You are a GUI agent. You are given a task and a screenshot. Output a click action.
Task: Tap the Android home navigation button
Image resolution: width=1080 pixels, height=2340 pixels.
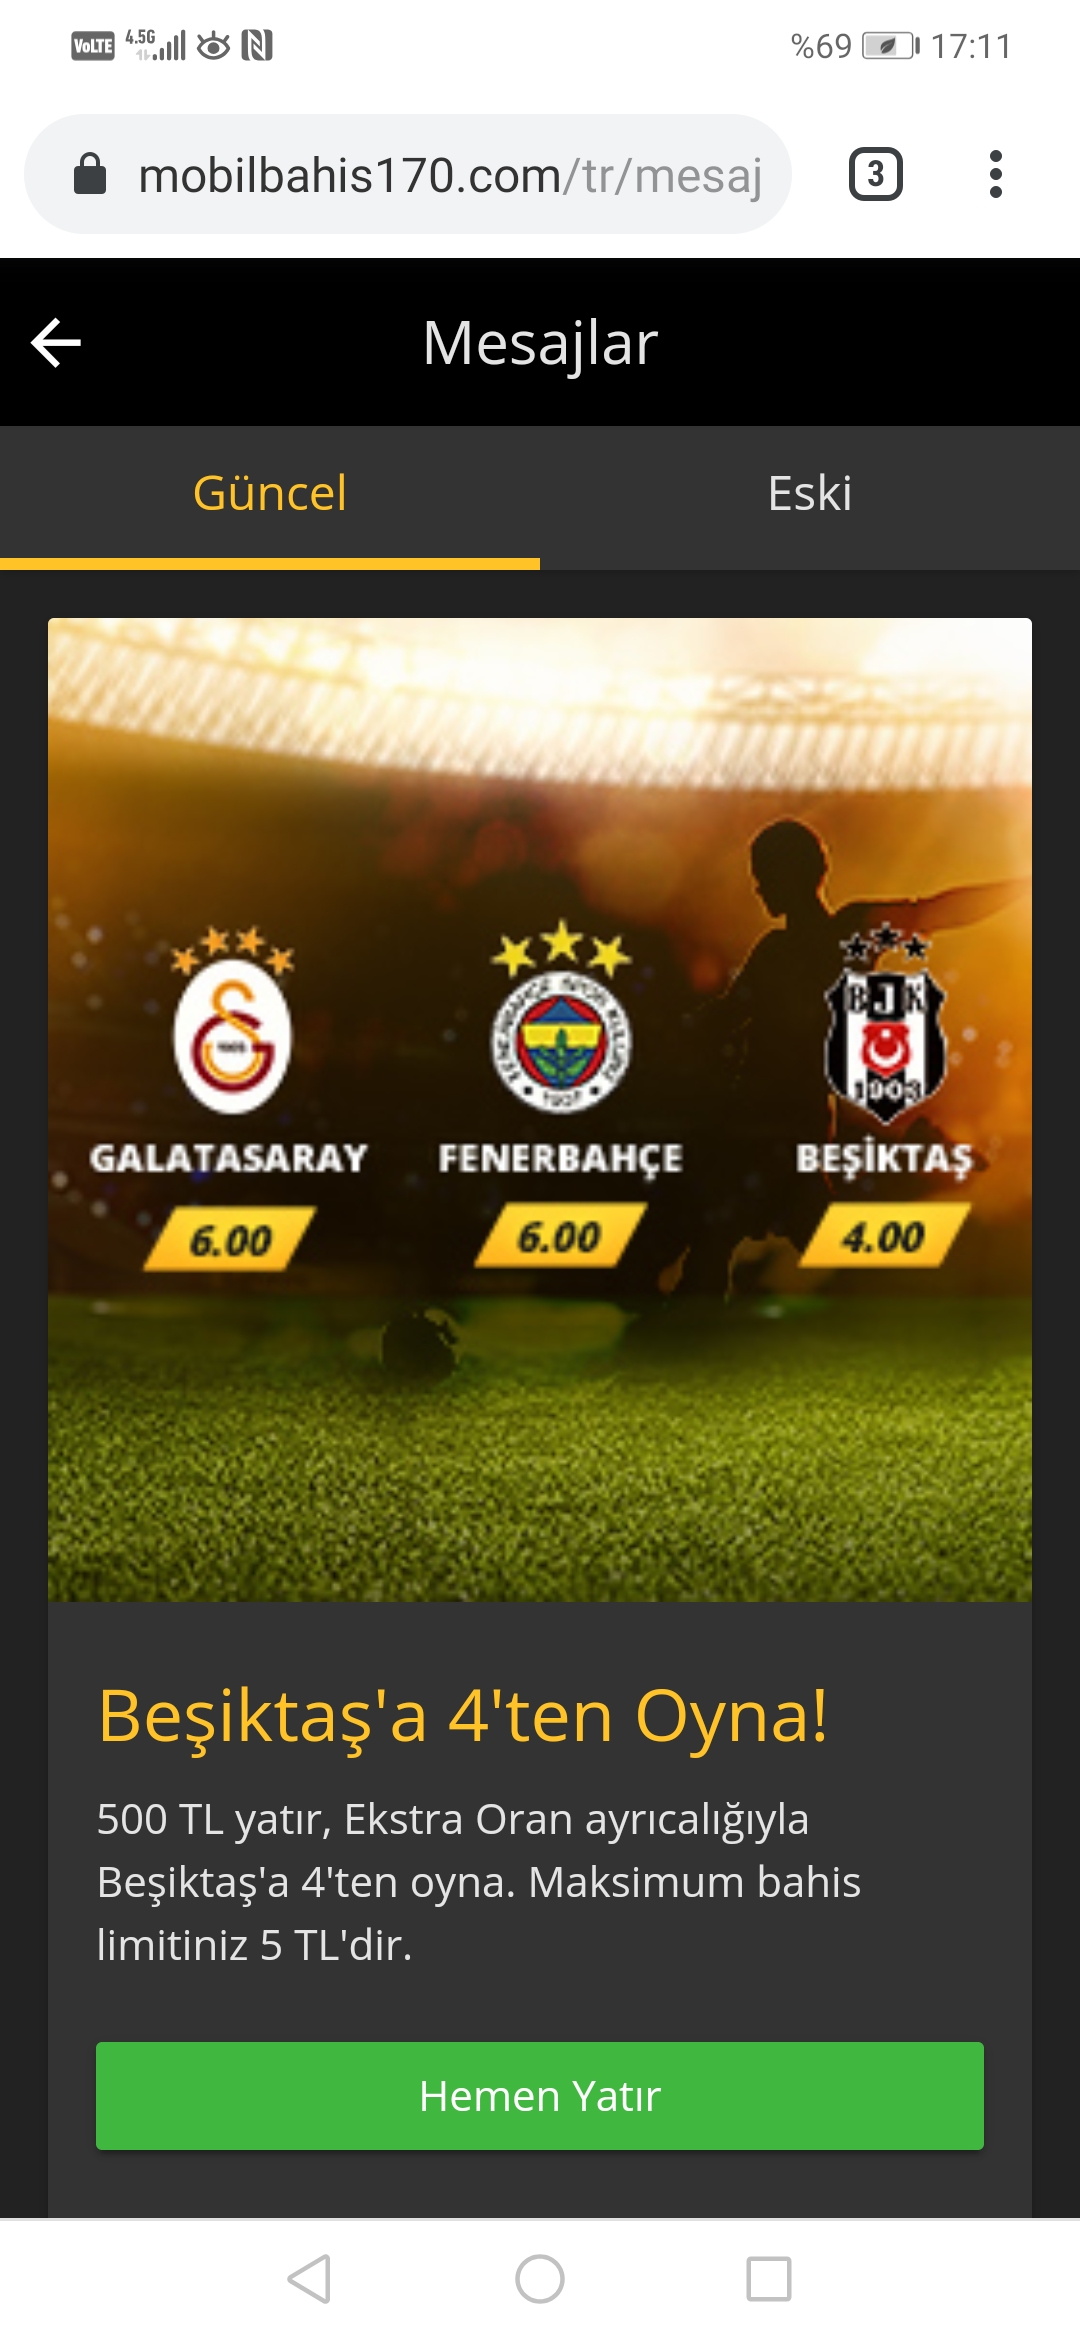pos(540,2279)
